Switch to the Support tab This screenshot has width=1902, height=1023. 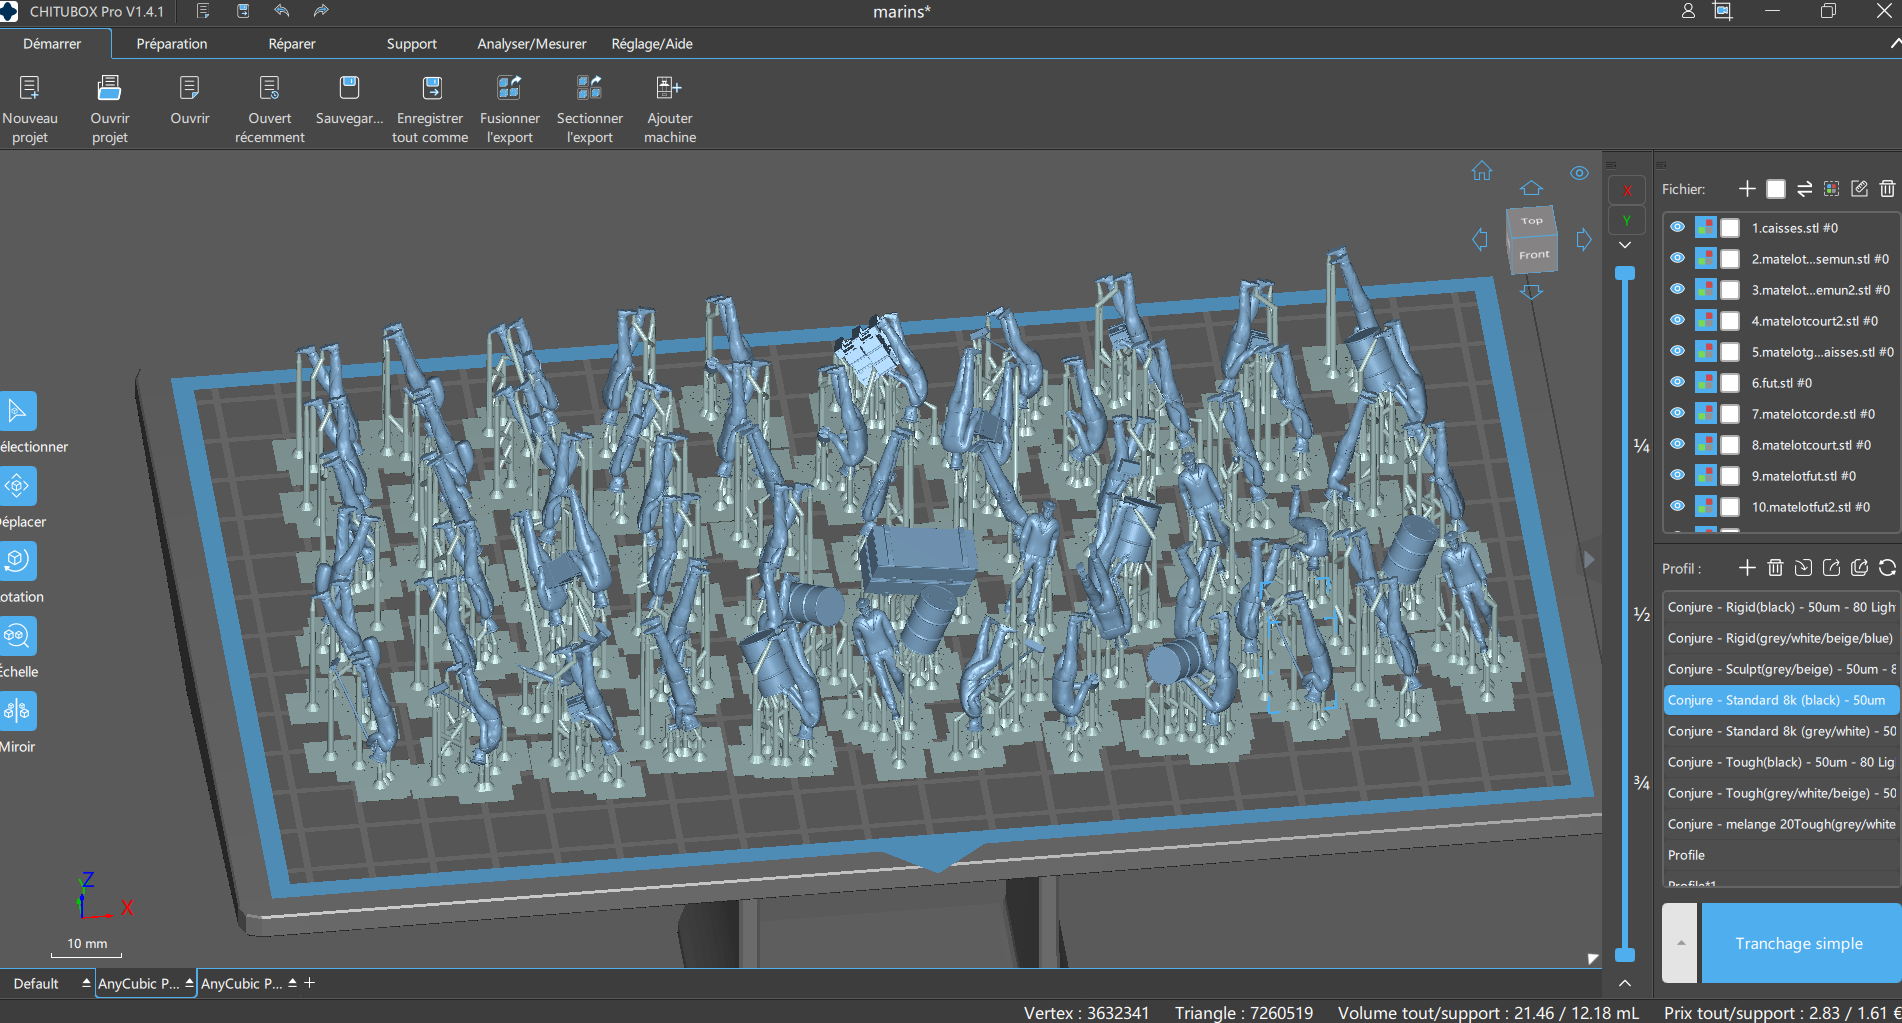click(411, 44)
